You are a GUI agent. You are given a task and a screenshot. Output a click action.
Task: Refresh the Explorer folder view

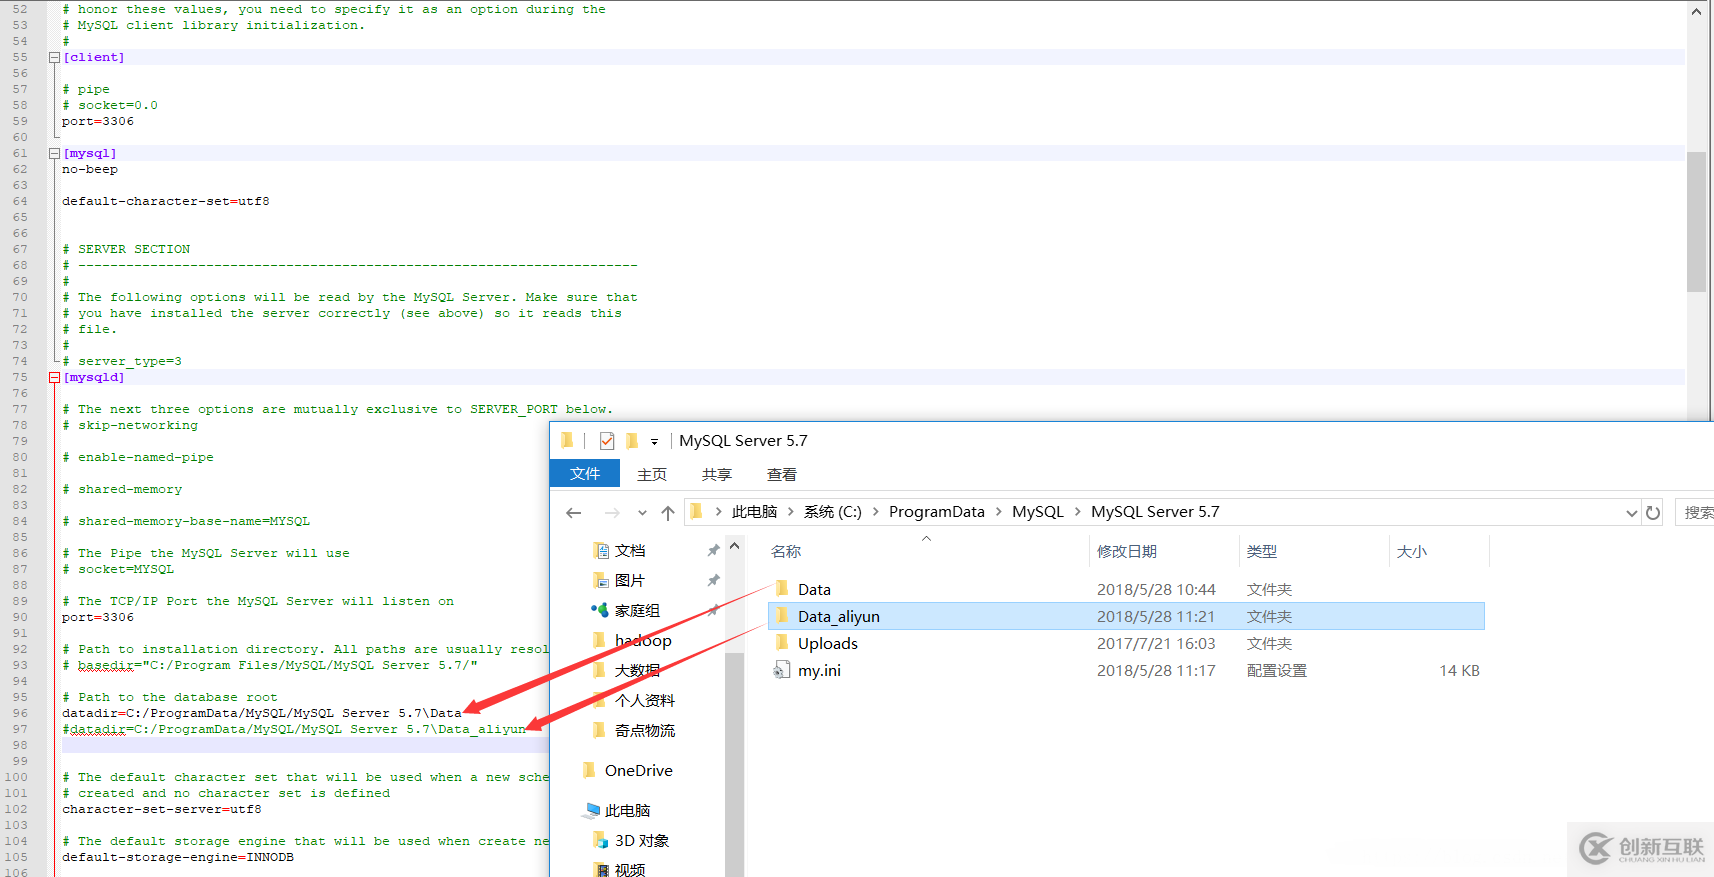coord(1653,513)
